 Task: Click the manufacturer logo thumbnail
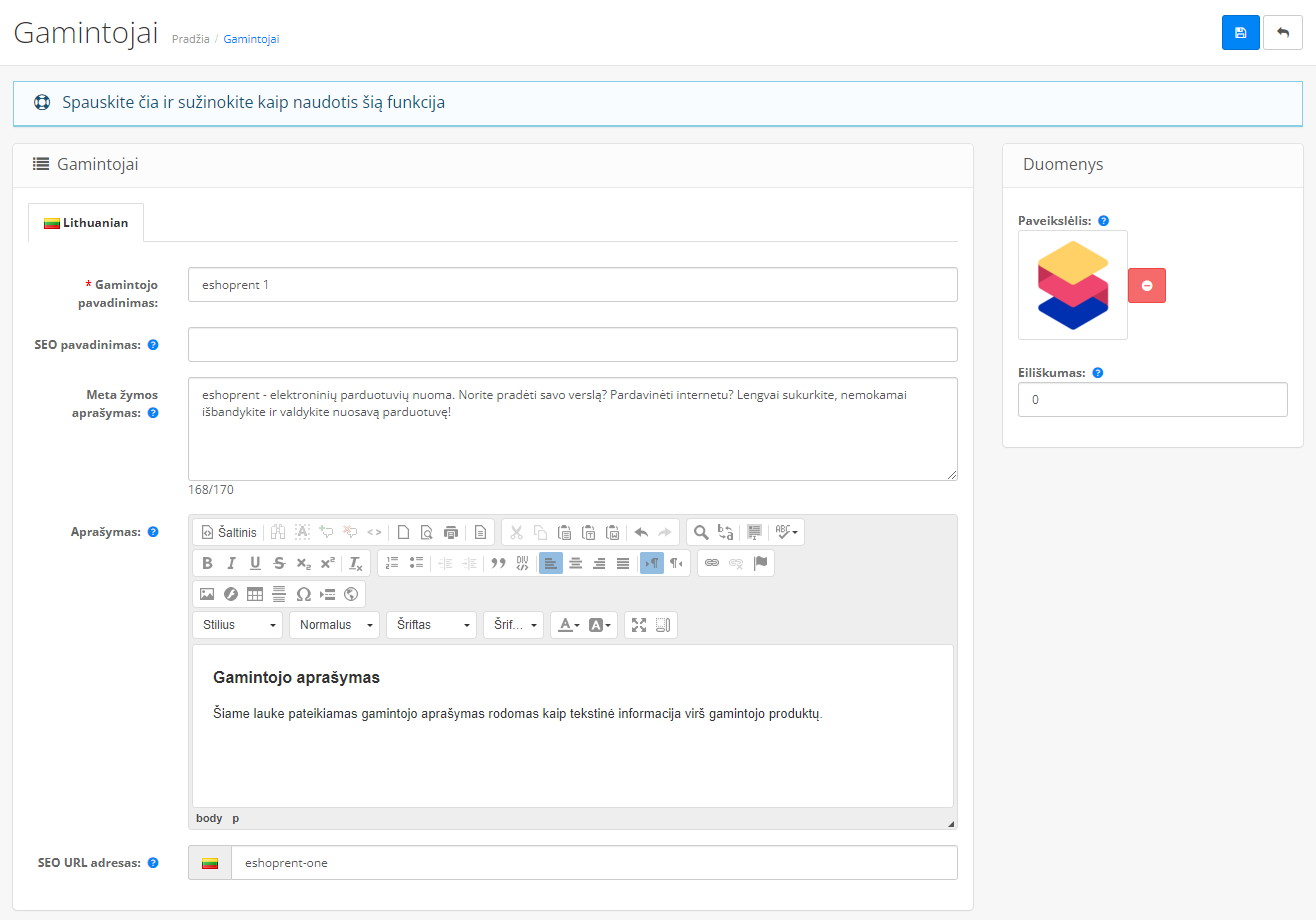point(1073,285)
